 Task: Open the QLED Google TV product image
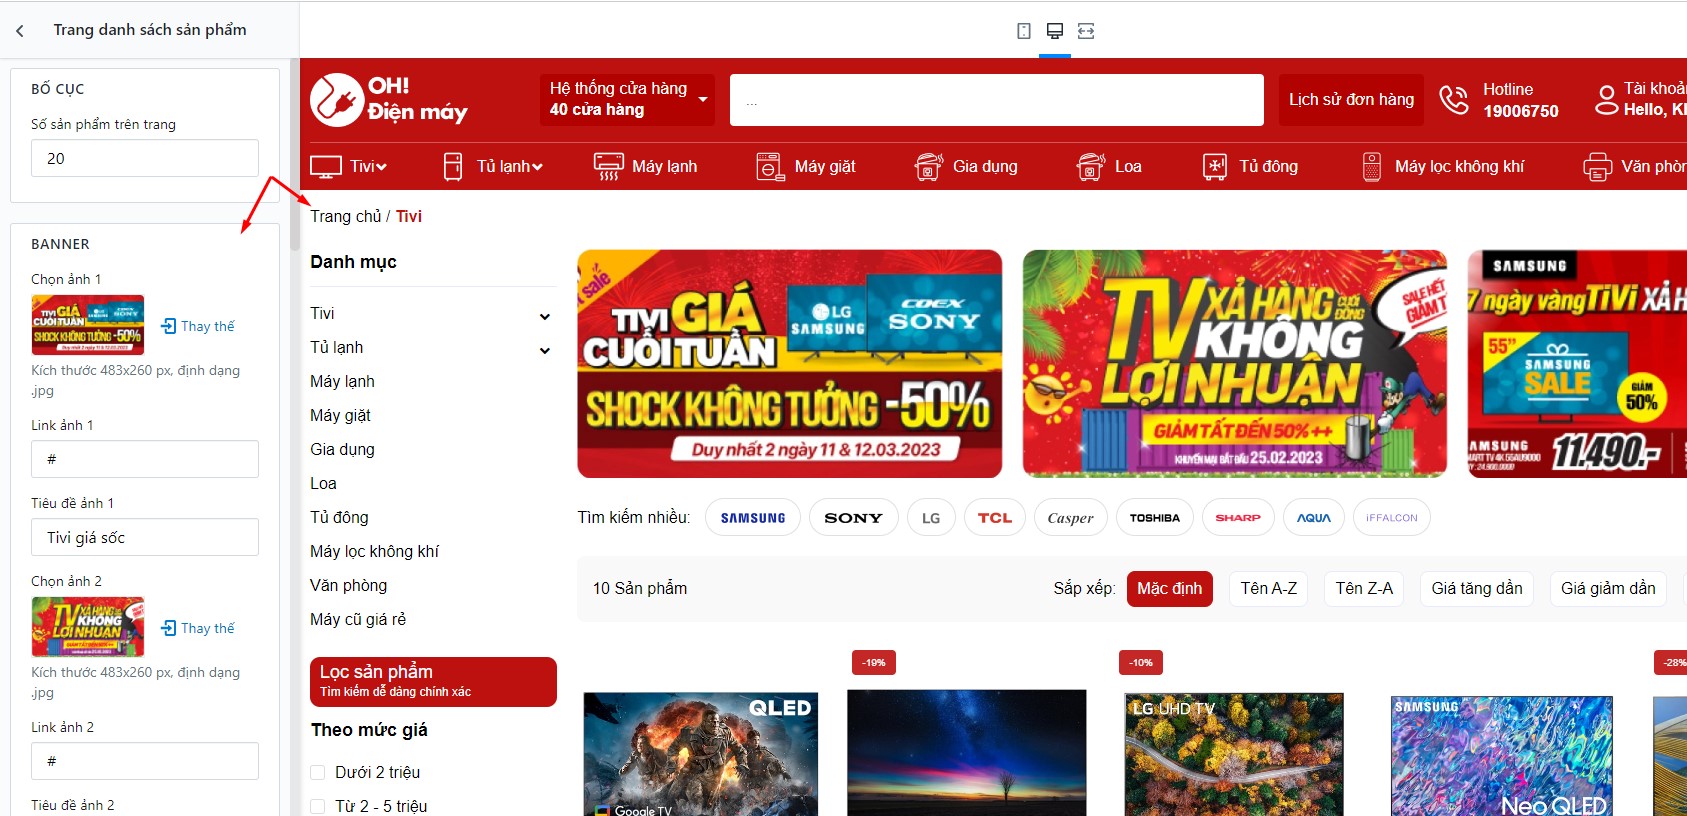tap(701, 754)
